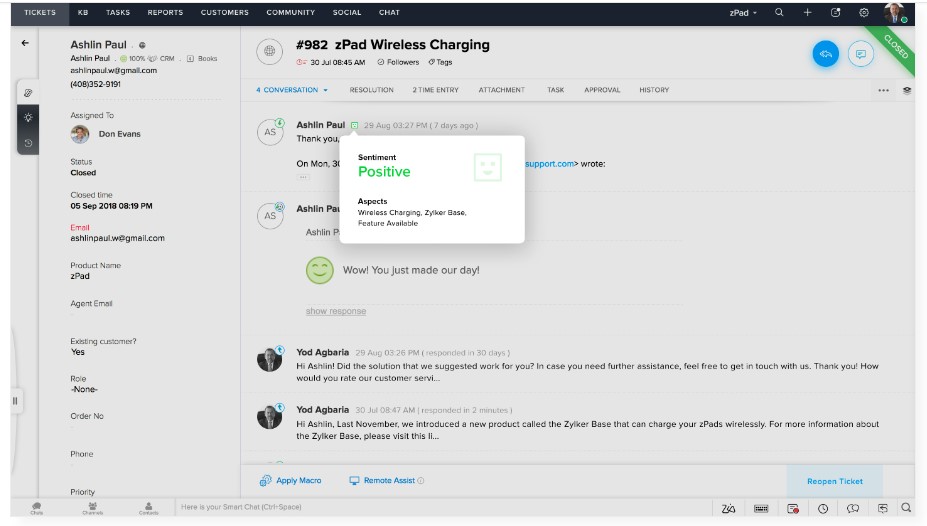Screen dimensions: 927x526
Task: Click the support.com email link
Action: coord(549,164)
